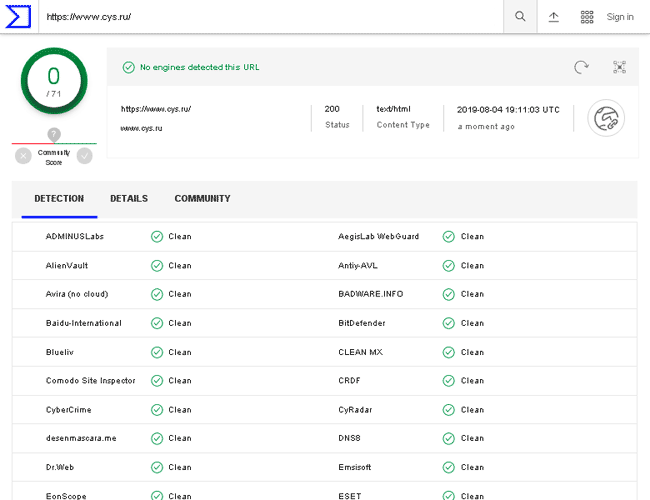Select the 'ADMINUSLabs' engine name

pyautogui.click(x=75, y=236)
